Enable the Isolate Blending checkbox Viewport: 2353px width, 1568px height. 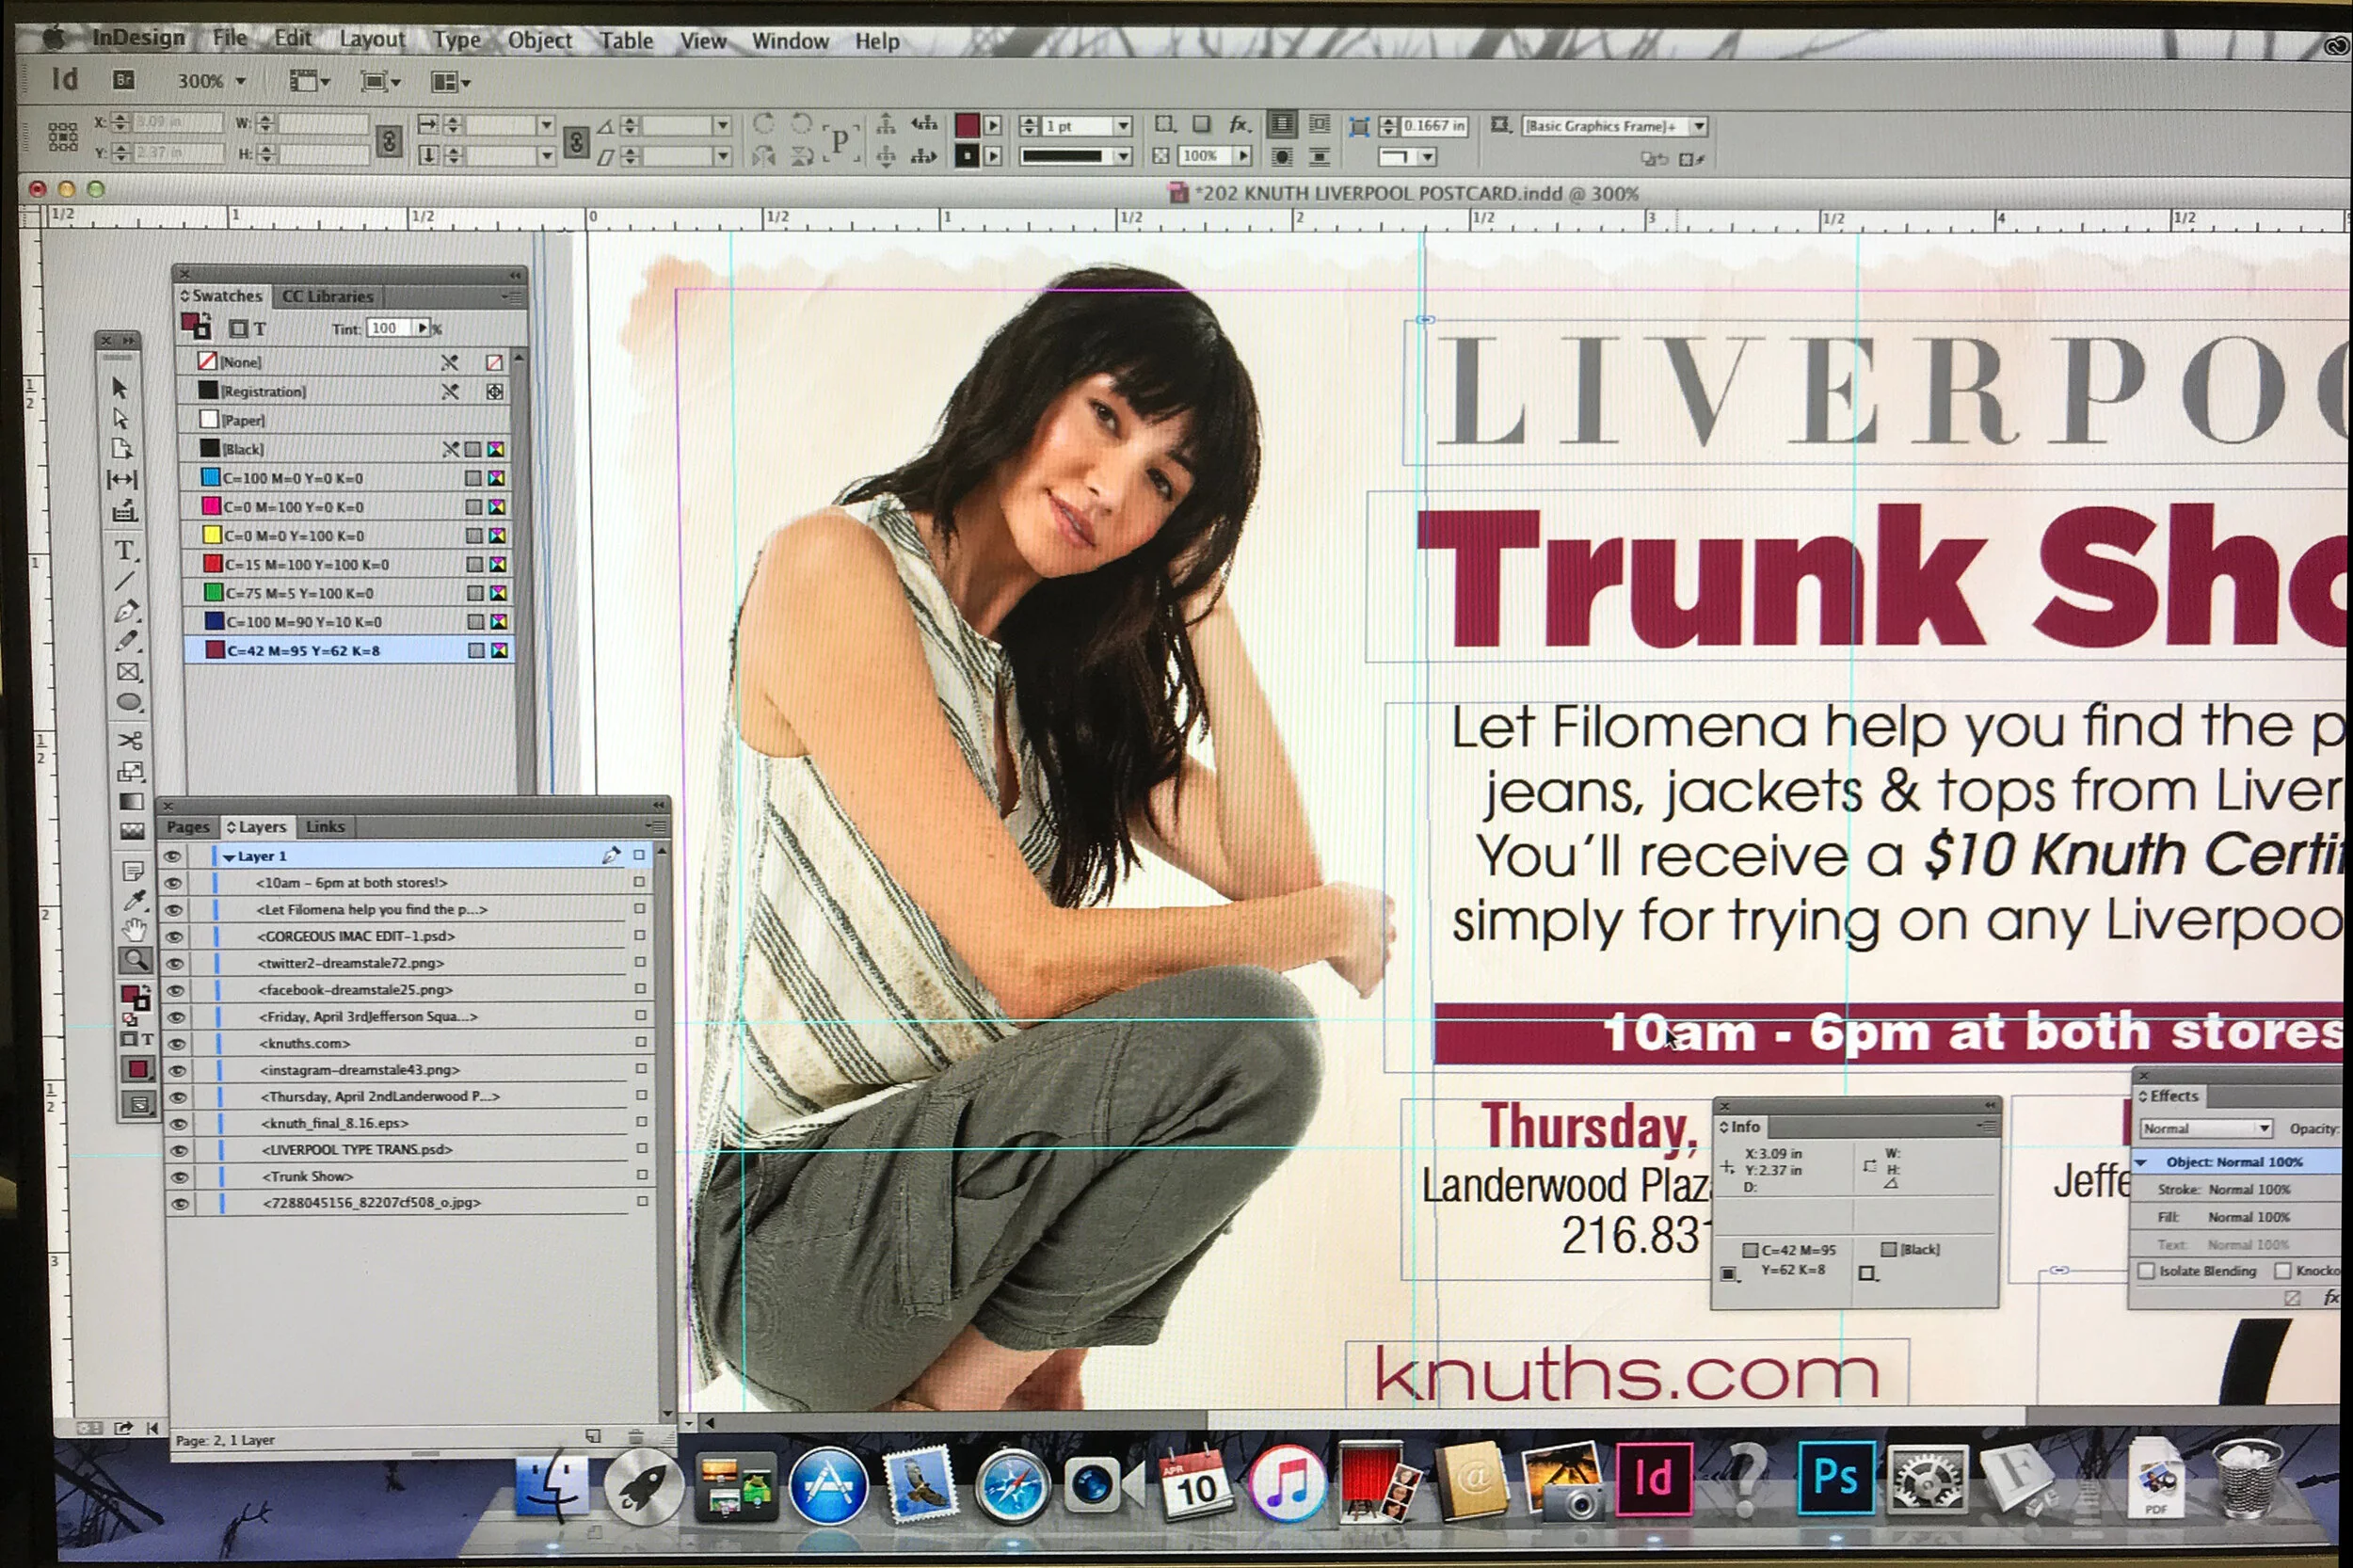pyautogui.click(x=2146, y=1271)
